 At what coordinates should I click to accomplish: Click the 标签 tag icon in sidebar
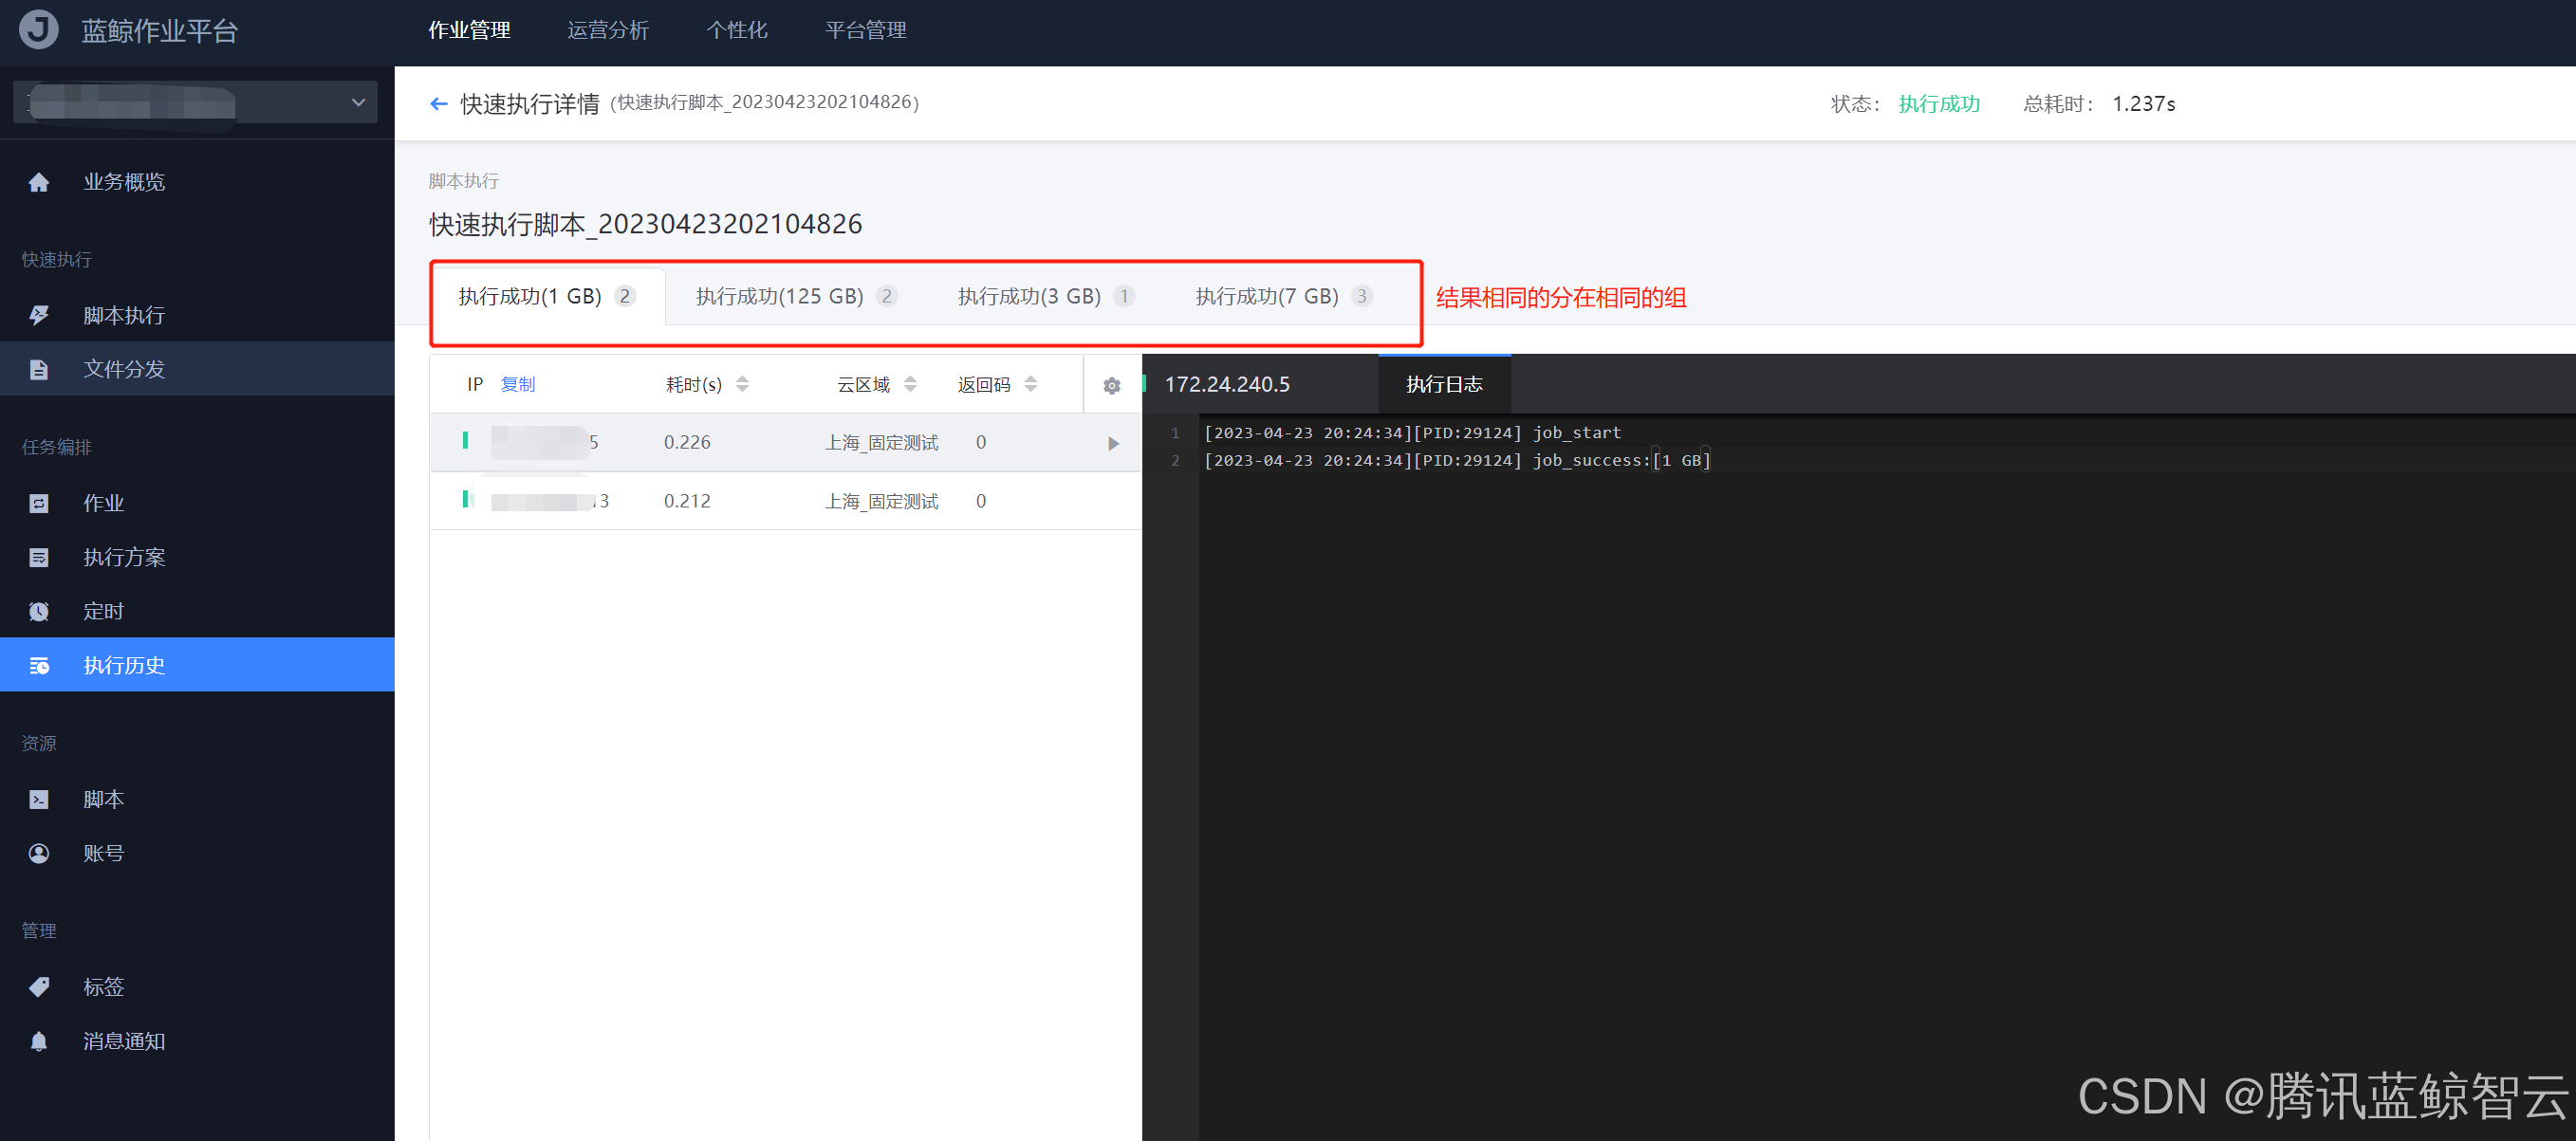[39, 987]
